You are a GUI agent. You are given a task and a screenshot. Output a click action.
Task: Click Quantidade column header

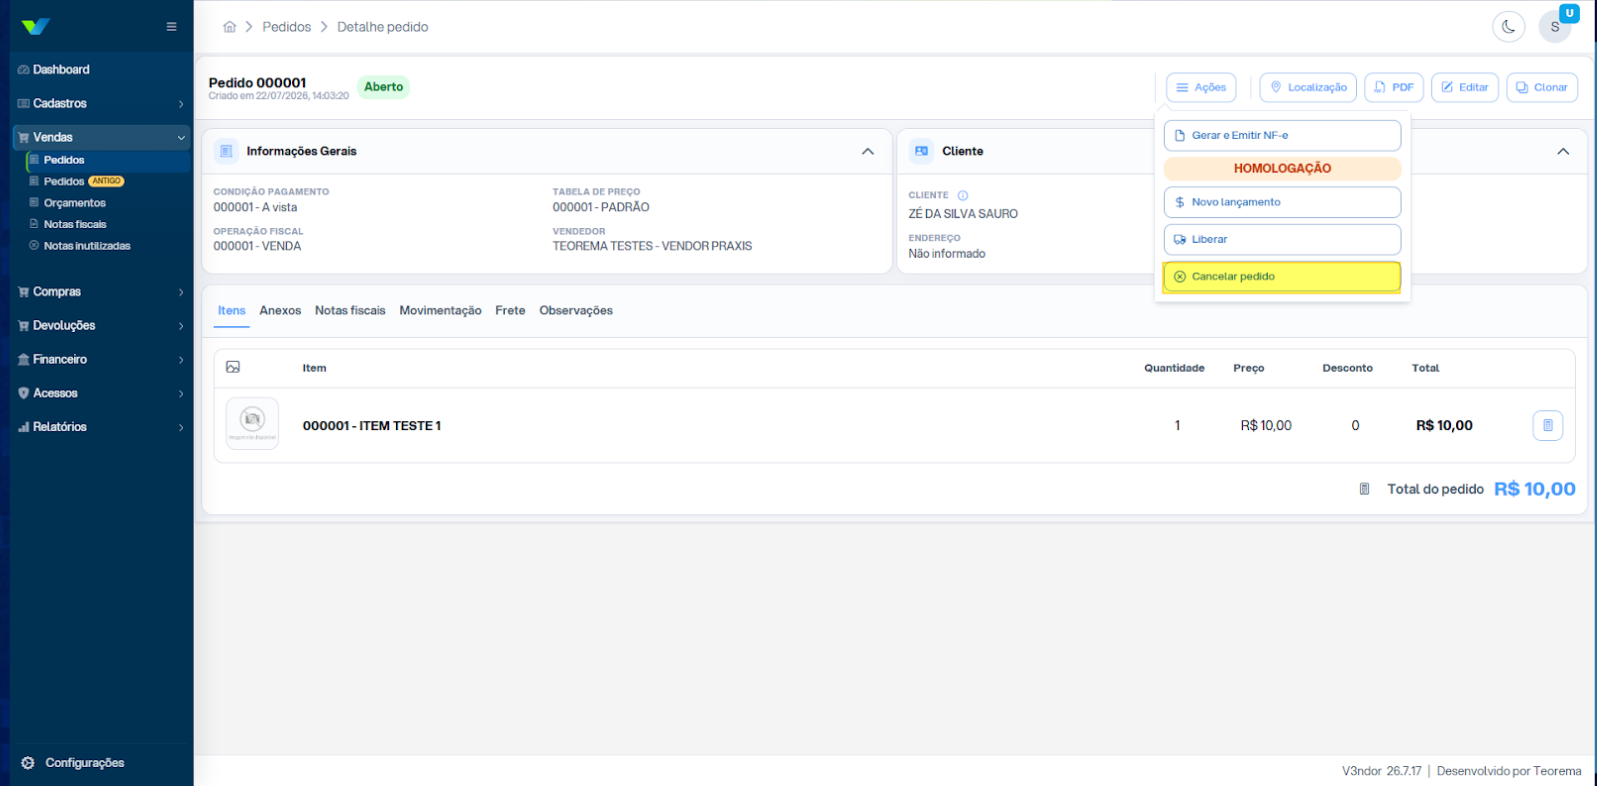1174,368
